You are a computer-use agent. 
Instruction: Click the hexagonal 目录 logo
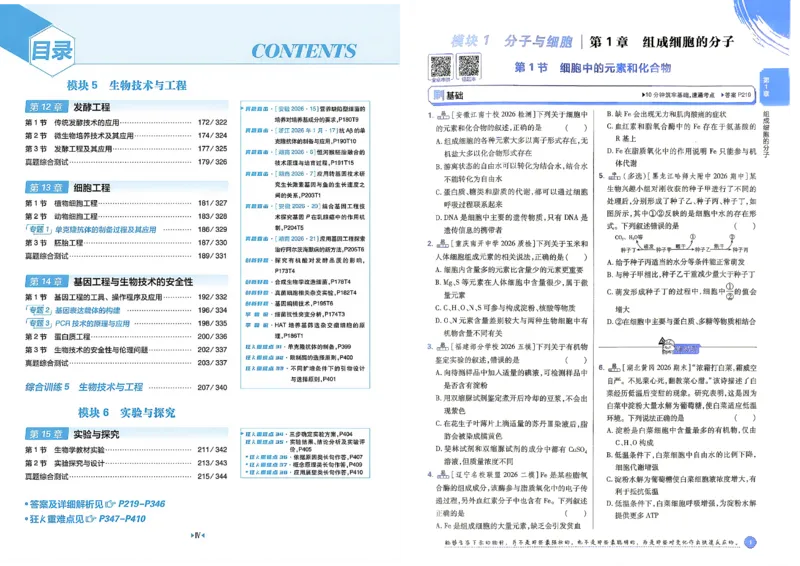point(51,50)
